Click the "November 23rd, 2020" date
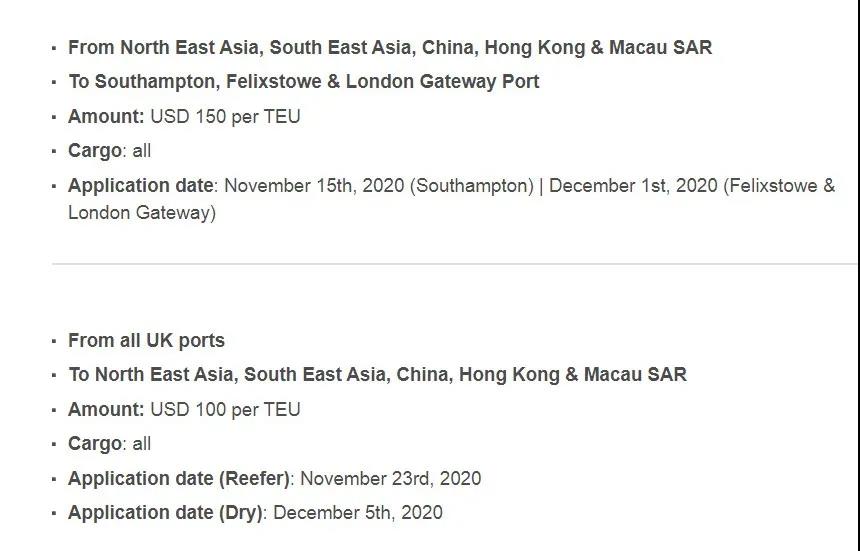The image size is (860, 551). click(x=390, y=478)
